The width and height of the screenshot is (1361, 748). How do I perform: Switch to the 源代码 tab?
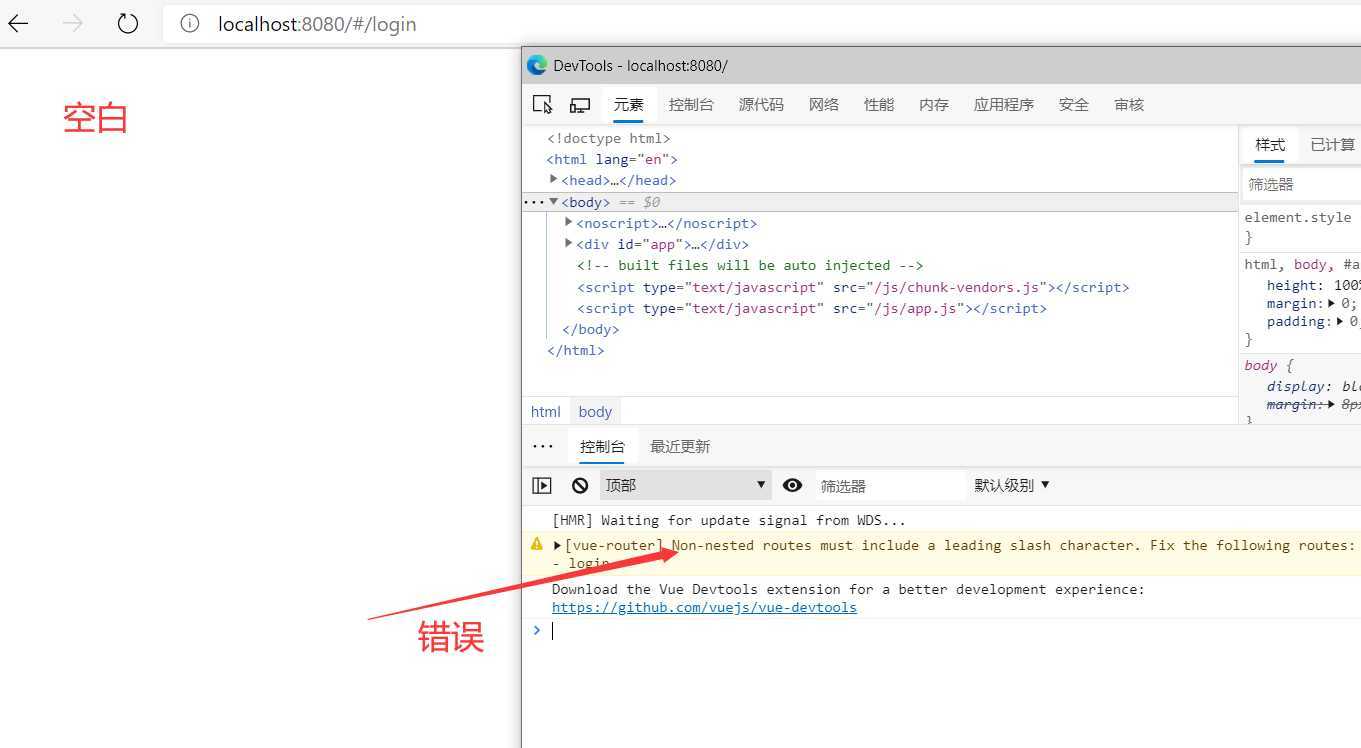[761, 105]
